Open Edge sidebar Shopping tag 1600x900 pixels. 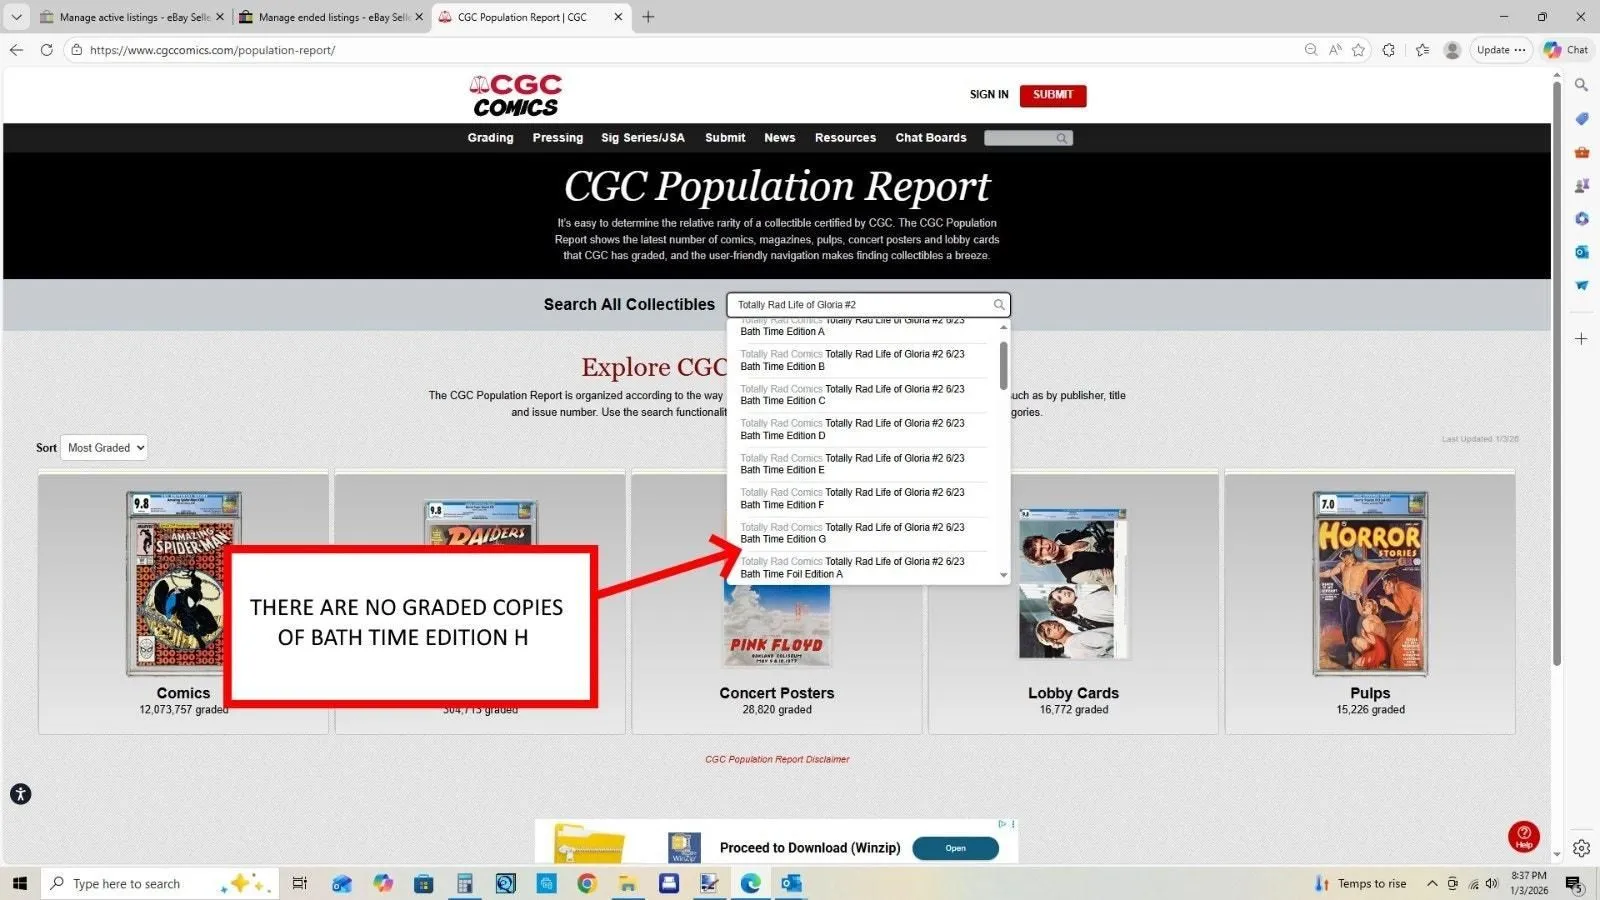[1581, 118]
